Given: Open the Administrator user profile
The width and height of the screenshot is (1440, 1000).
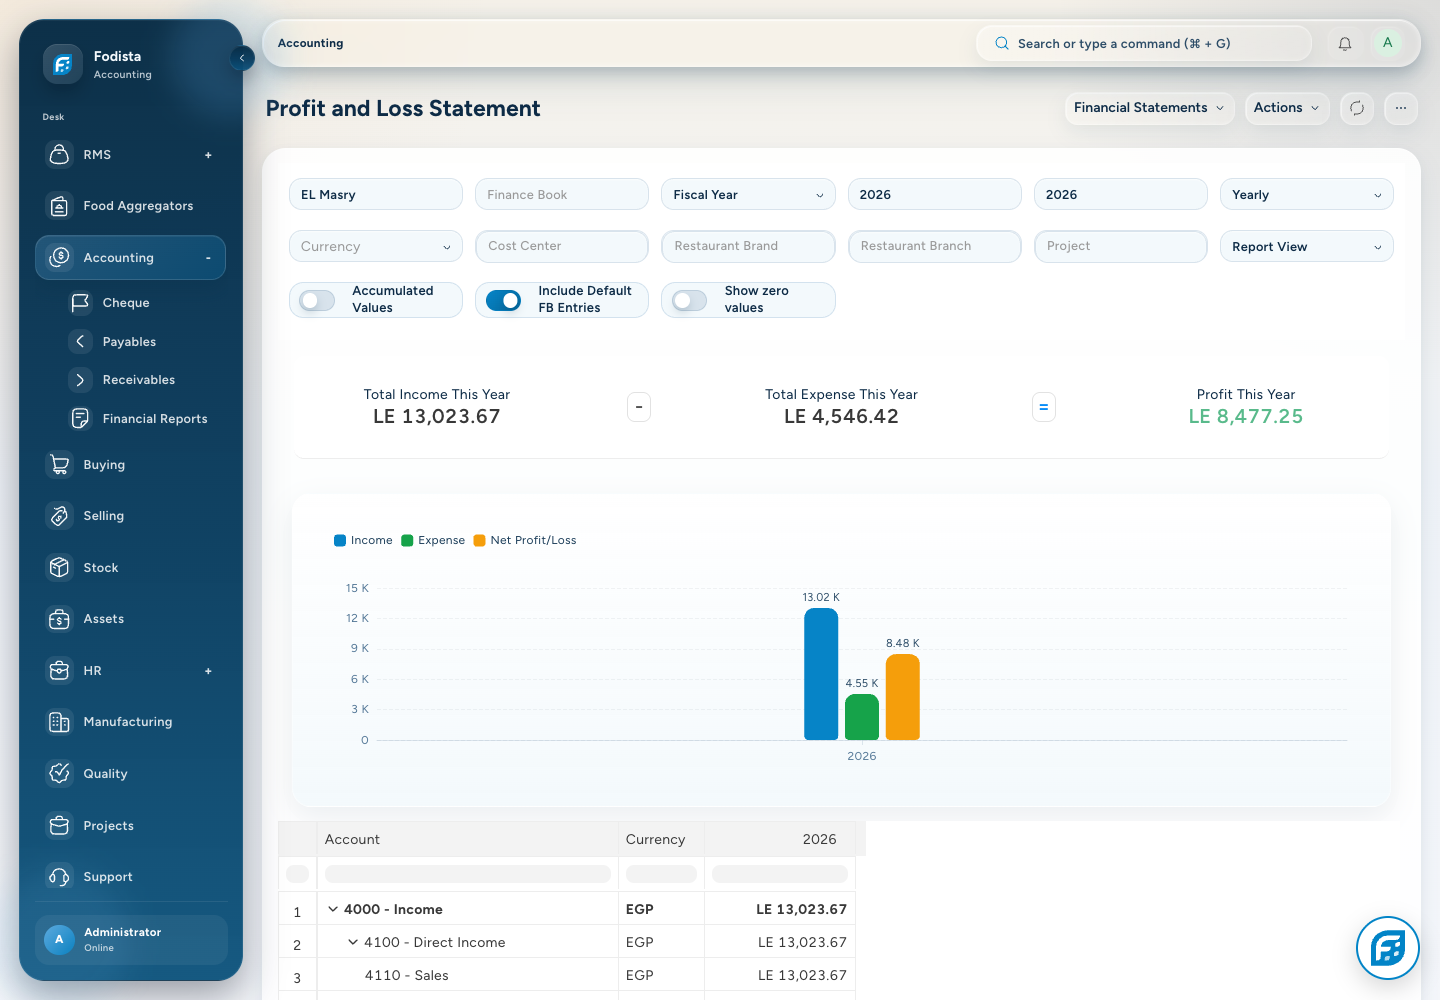Looking at the screenshot, I should pos(131,940).
